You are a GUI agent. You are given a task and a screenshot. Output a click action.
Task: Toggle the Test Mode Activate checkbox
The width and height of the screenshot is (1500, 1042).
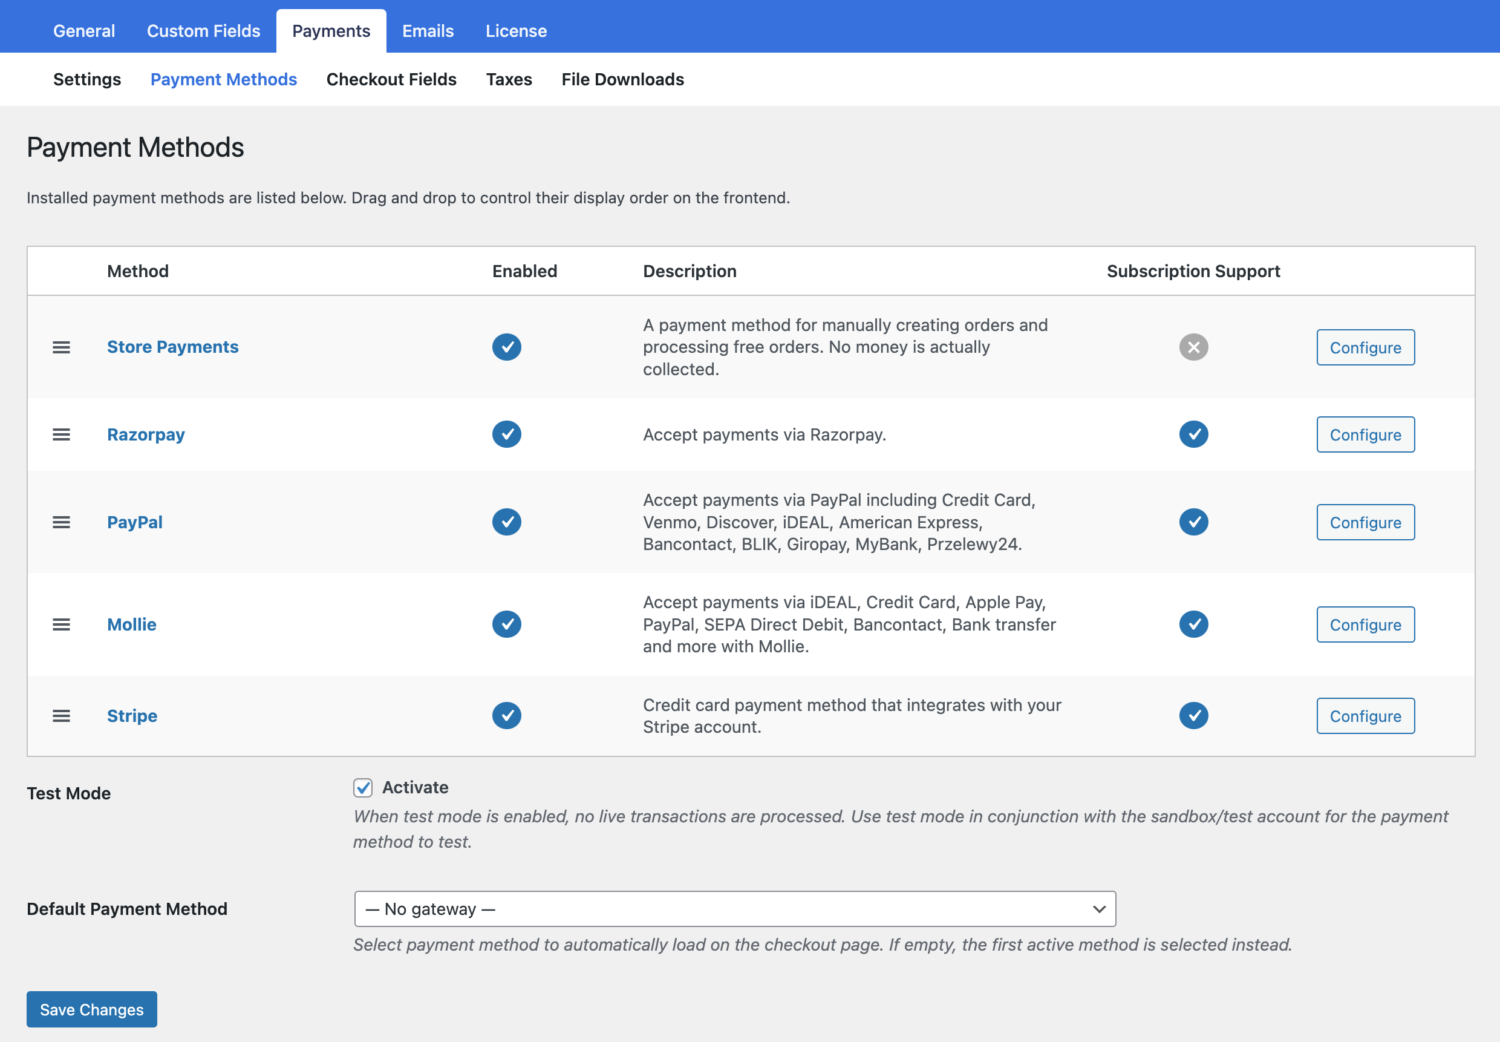pos(363,788)
